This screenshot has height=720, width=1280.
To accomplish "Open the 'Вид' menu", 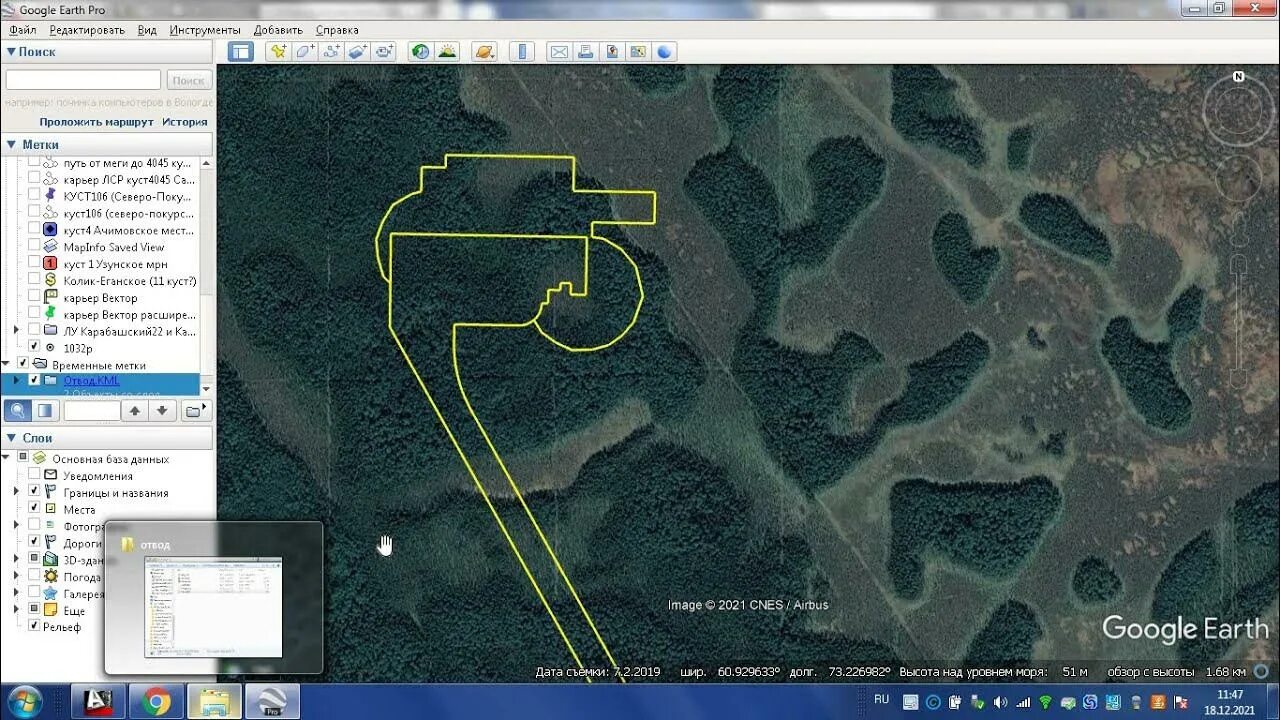I will pos(147,30).
